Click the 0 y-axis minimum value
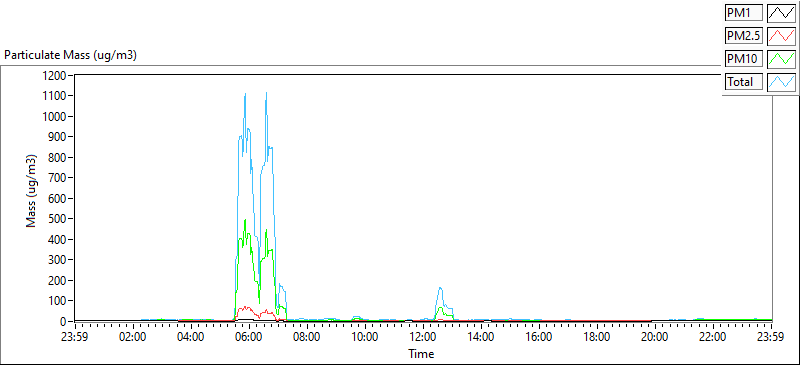Image resolution: width=800 pixels, height=365 pixels. [64, 322]
